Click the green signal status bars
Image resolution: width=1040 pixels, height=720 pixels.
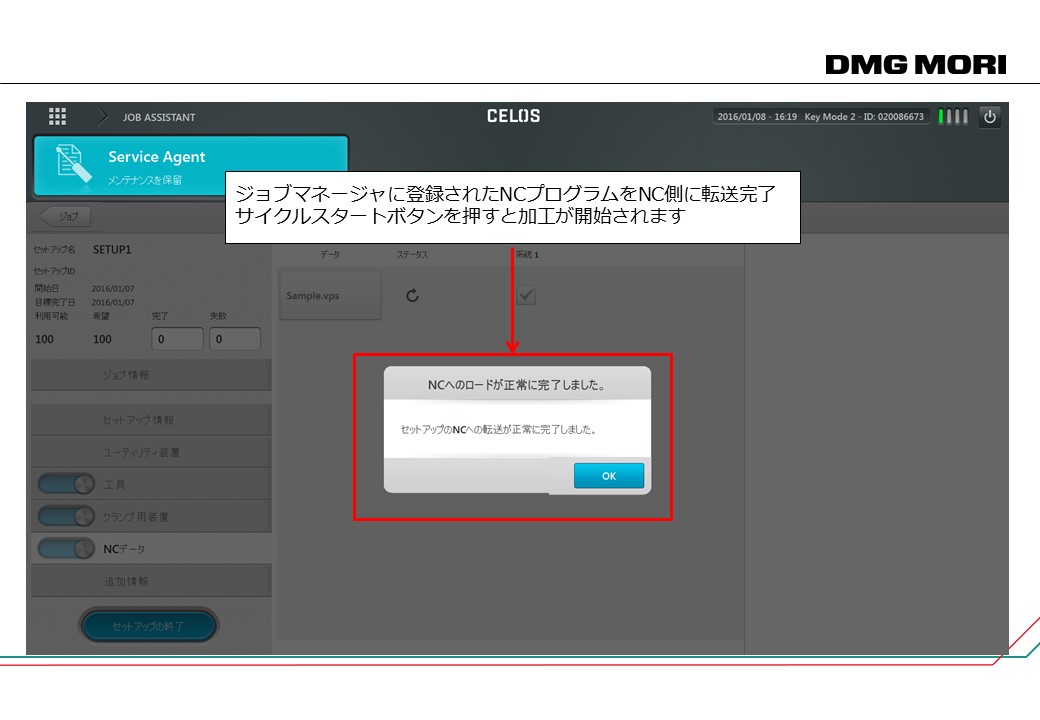point(952,117)
